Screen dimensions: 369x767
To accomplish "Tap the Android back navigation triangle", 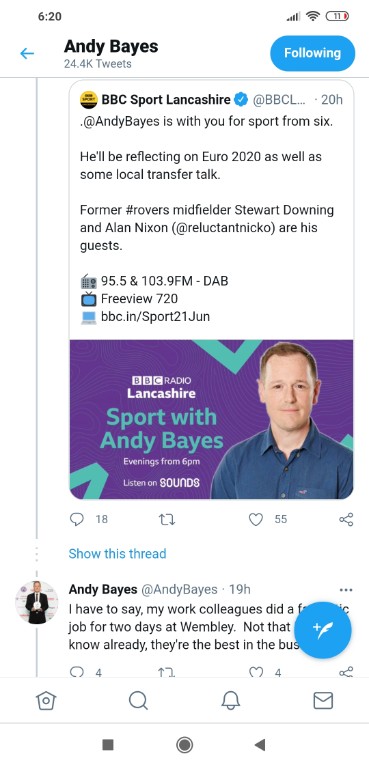I will pyautogui.click(x=260, y=745).
